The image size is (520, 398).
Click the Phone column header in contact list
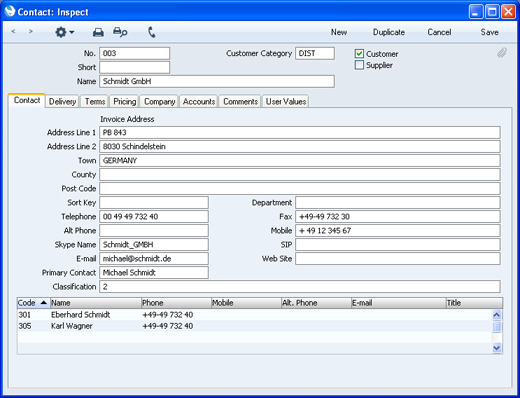(x=176, y=303)
